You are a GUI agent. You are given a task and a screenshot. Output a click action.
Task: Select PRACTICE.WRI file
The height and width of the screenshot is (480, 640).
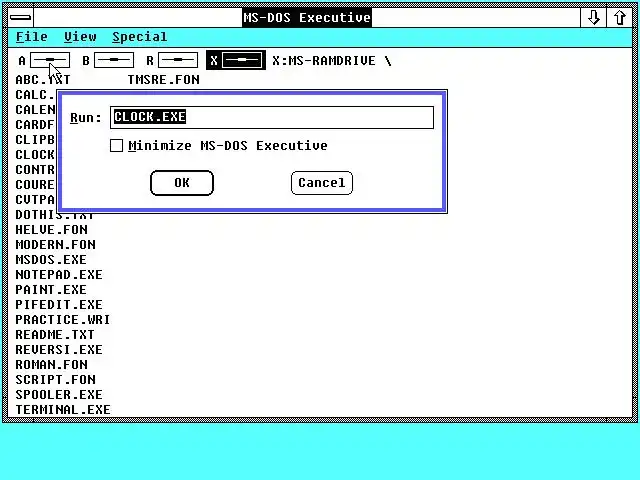(x=63, y=320)
